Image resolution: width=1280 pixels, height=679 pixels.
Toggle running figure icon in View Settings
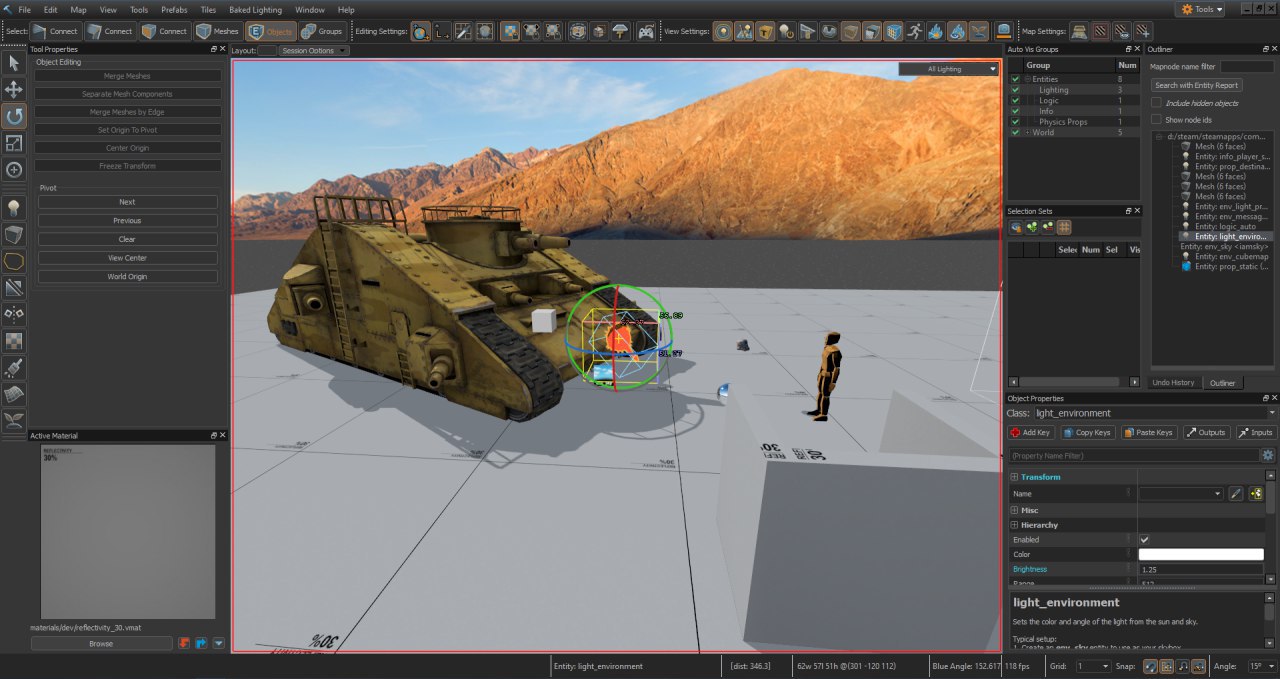coord(913,31)
